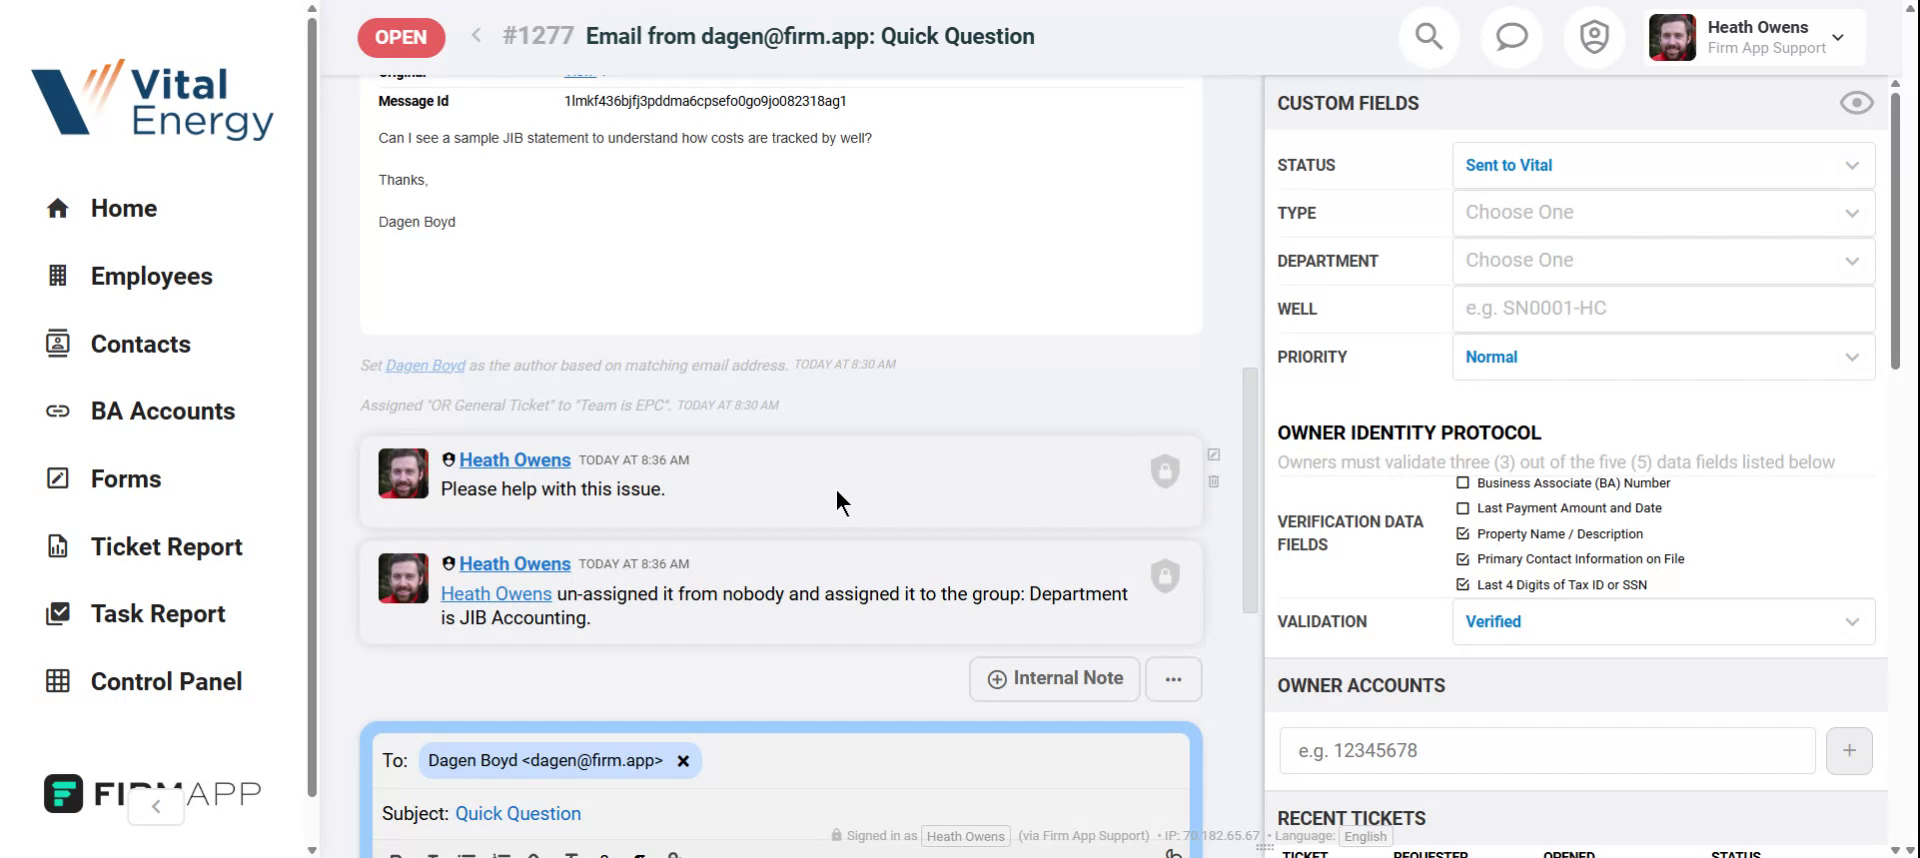Open the DEPARTMENT dropdown

coord(1663,261)
